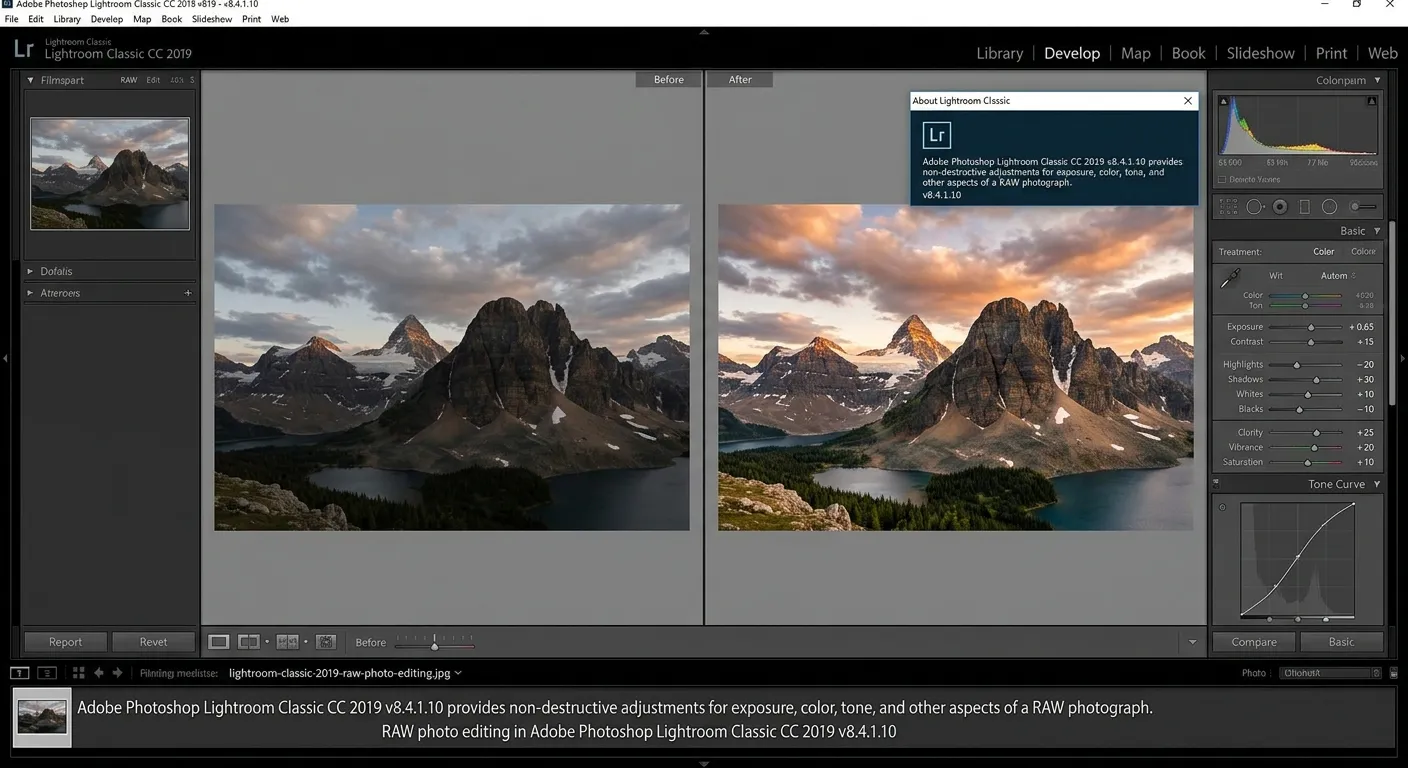Select the bottom filmstrip thumbnail
Screen dimensions: 1408x768
[43, 718]
